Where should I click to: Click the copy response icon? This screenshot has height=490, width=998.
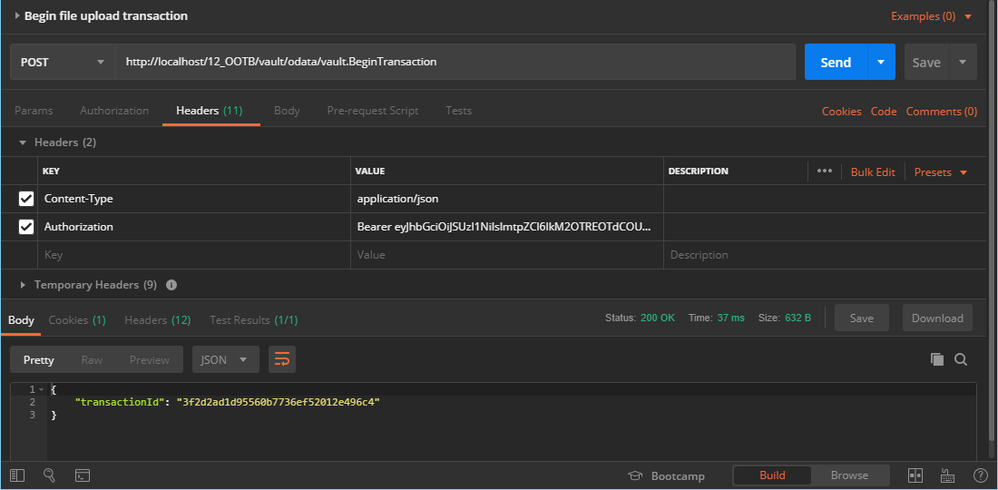(x=937, y=359)
